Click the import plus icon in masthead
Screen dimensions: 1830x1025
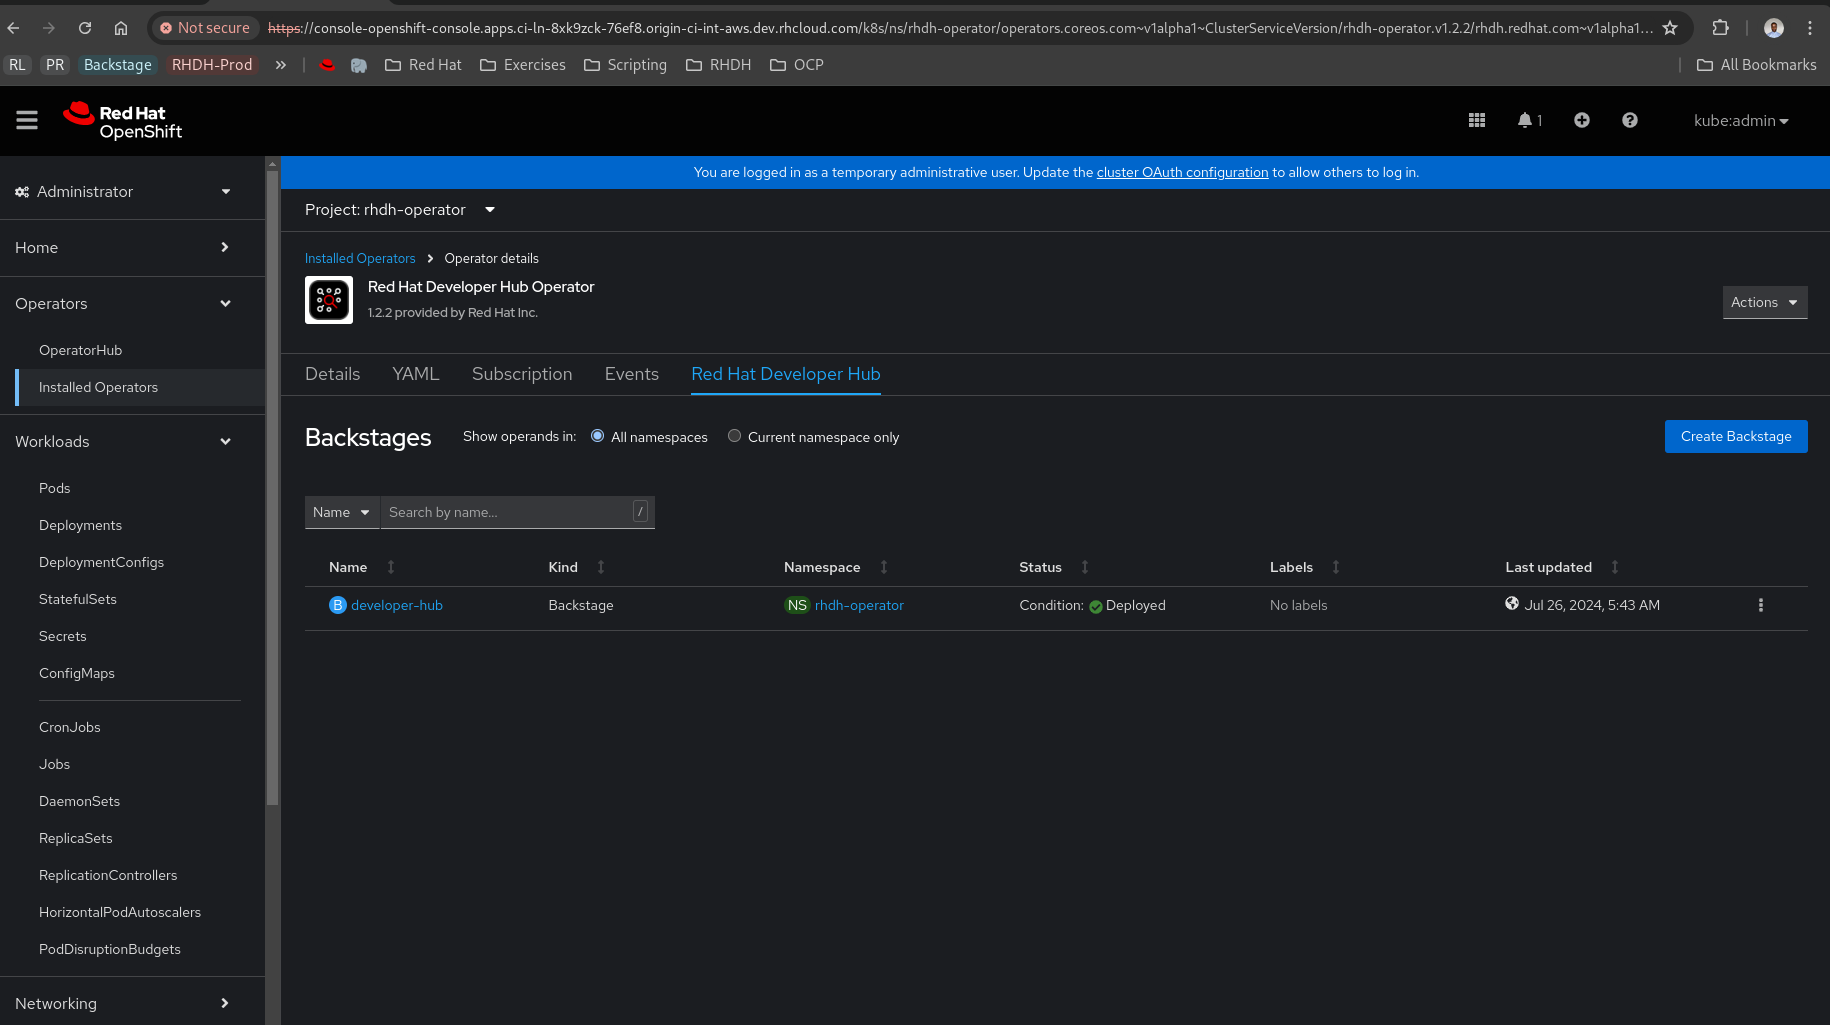pyautogui.click(x=1582, y=120)
